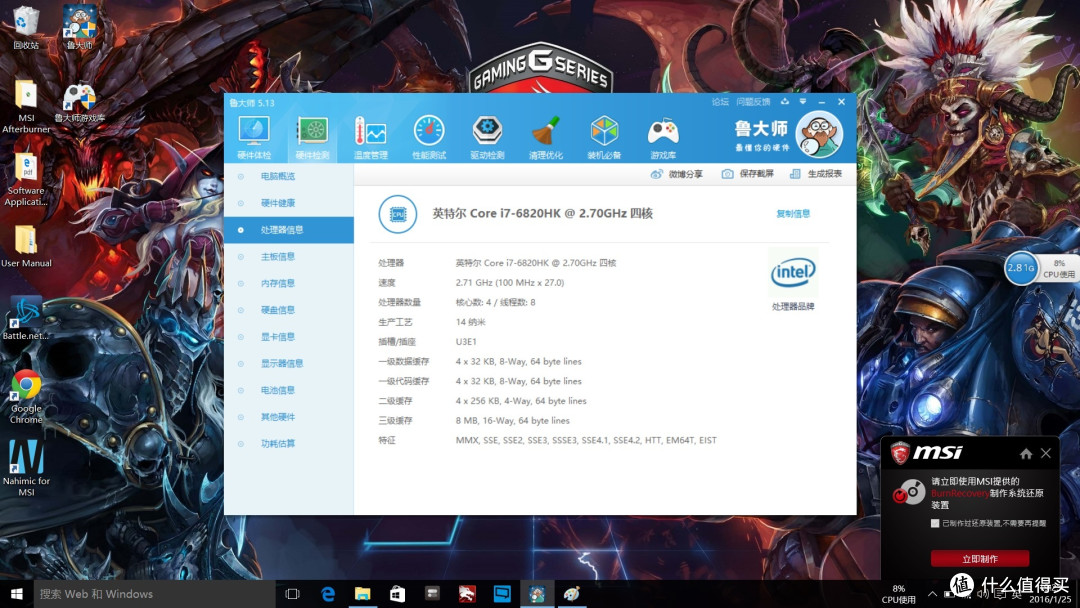Open Google Chrome desktop shortcut
Viewport: 1080px width, 608px height.
tap(26, 397)
